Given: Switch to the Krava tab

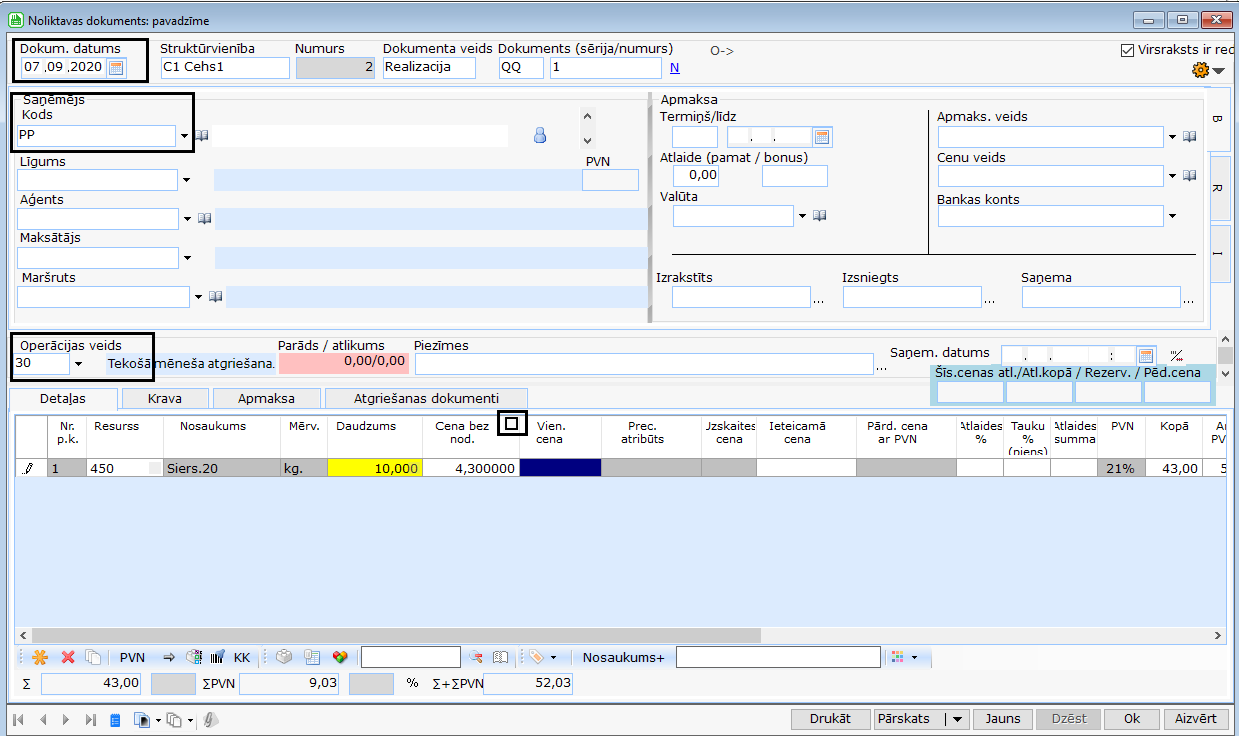Looking at the screenshot, I should (x=164, y=399).
